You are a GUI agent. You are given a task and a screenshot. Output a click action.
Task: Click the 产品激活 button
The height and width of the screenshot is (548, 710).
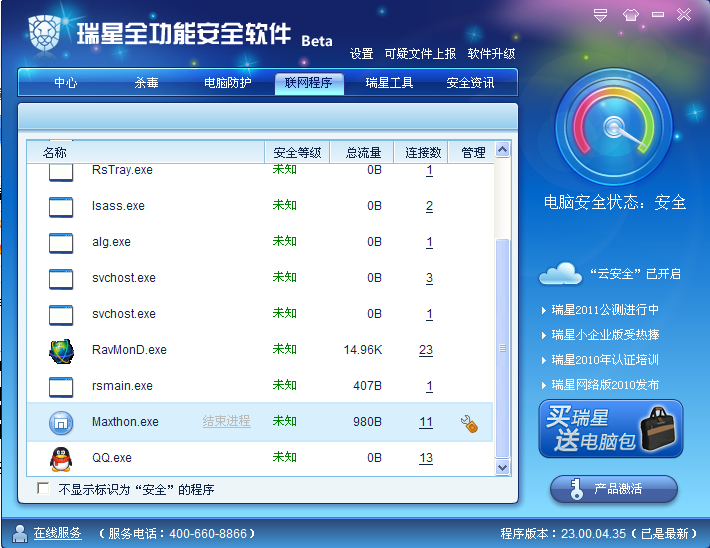tap(614, 489)
